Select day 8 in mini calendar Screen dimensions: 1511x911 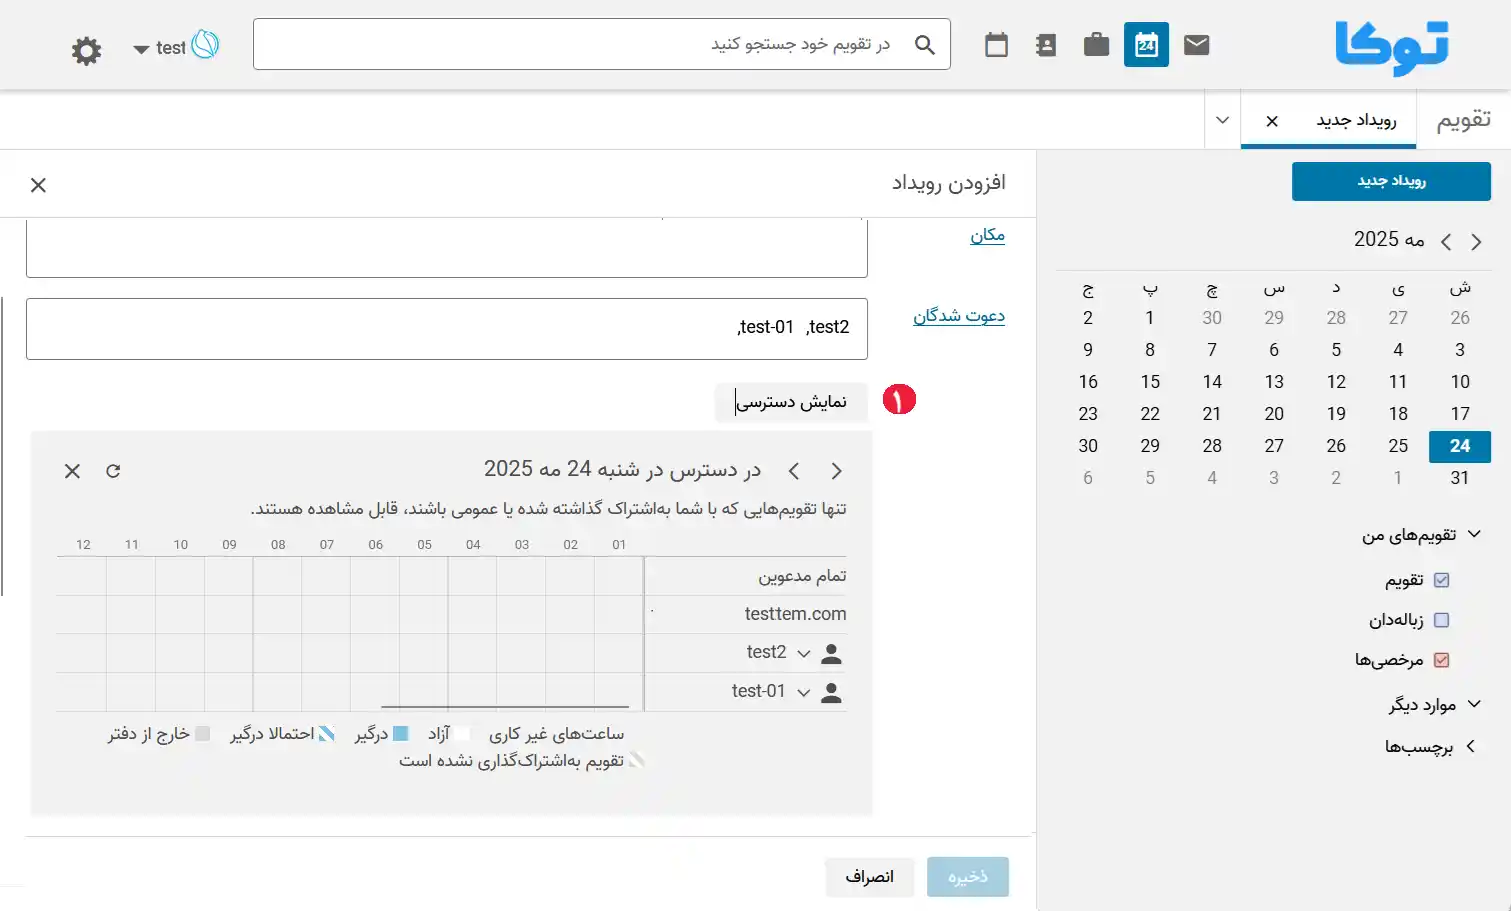pos(1150,350)
